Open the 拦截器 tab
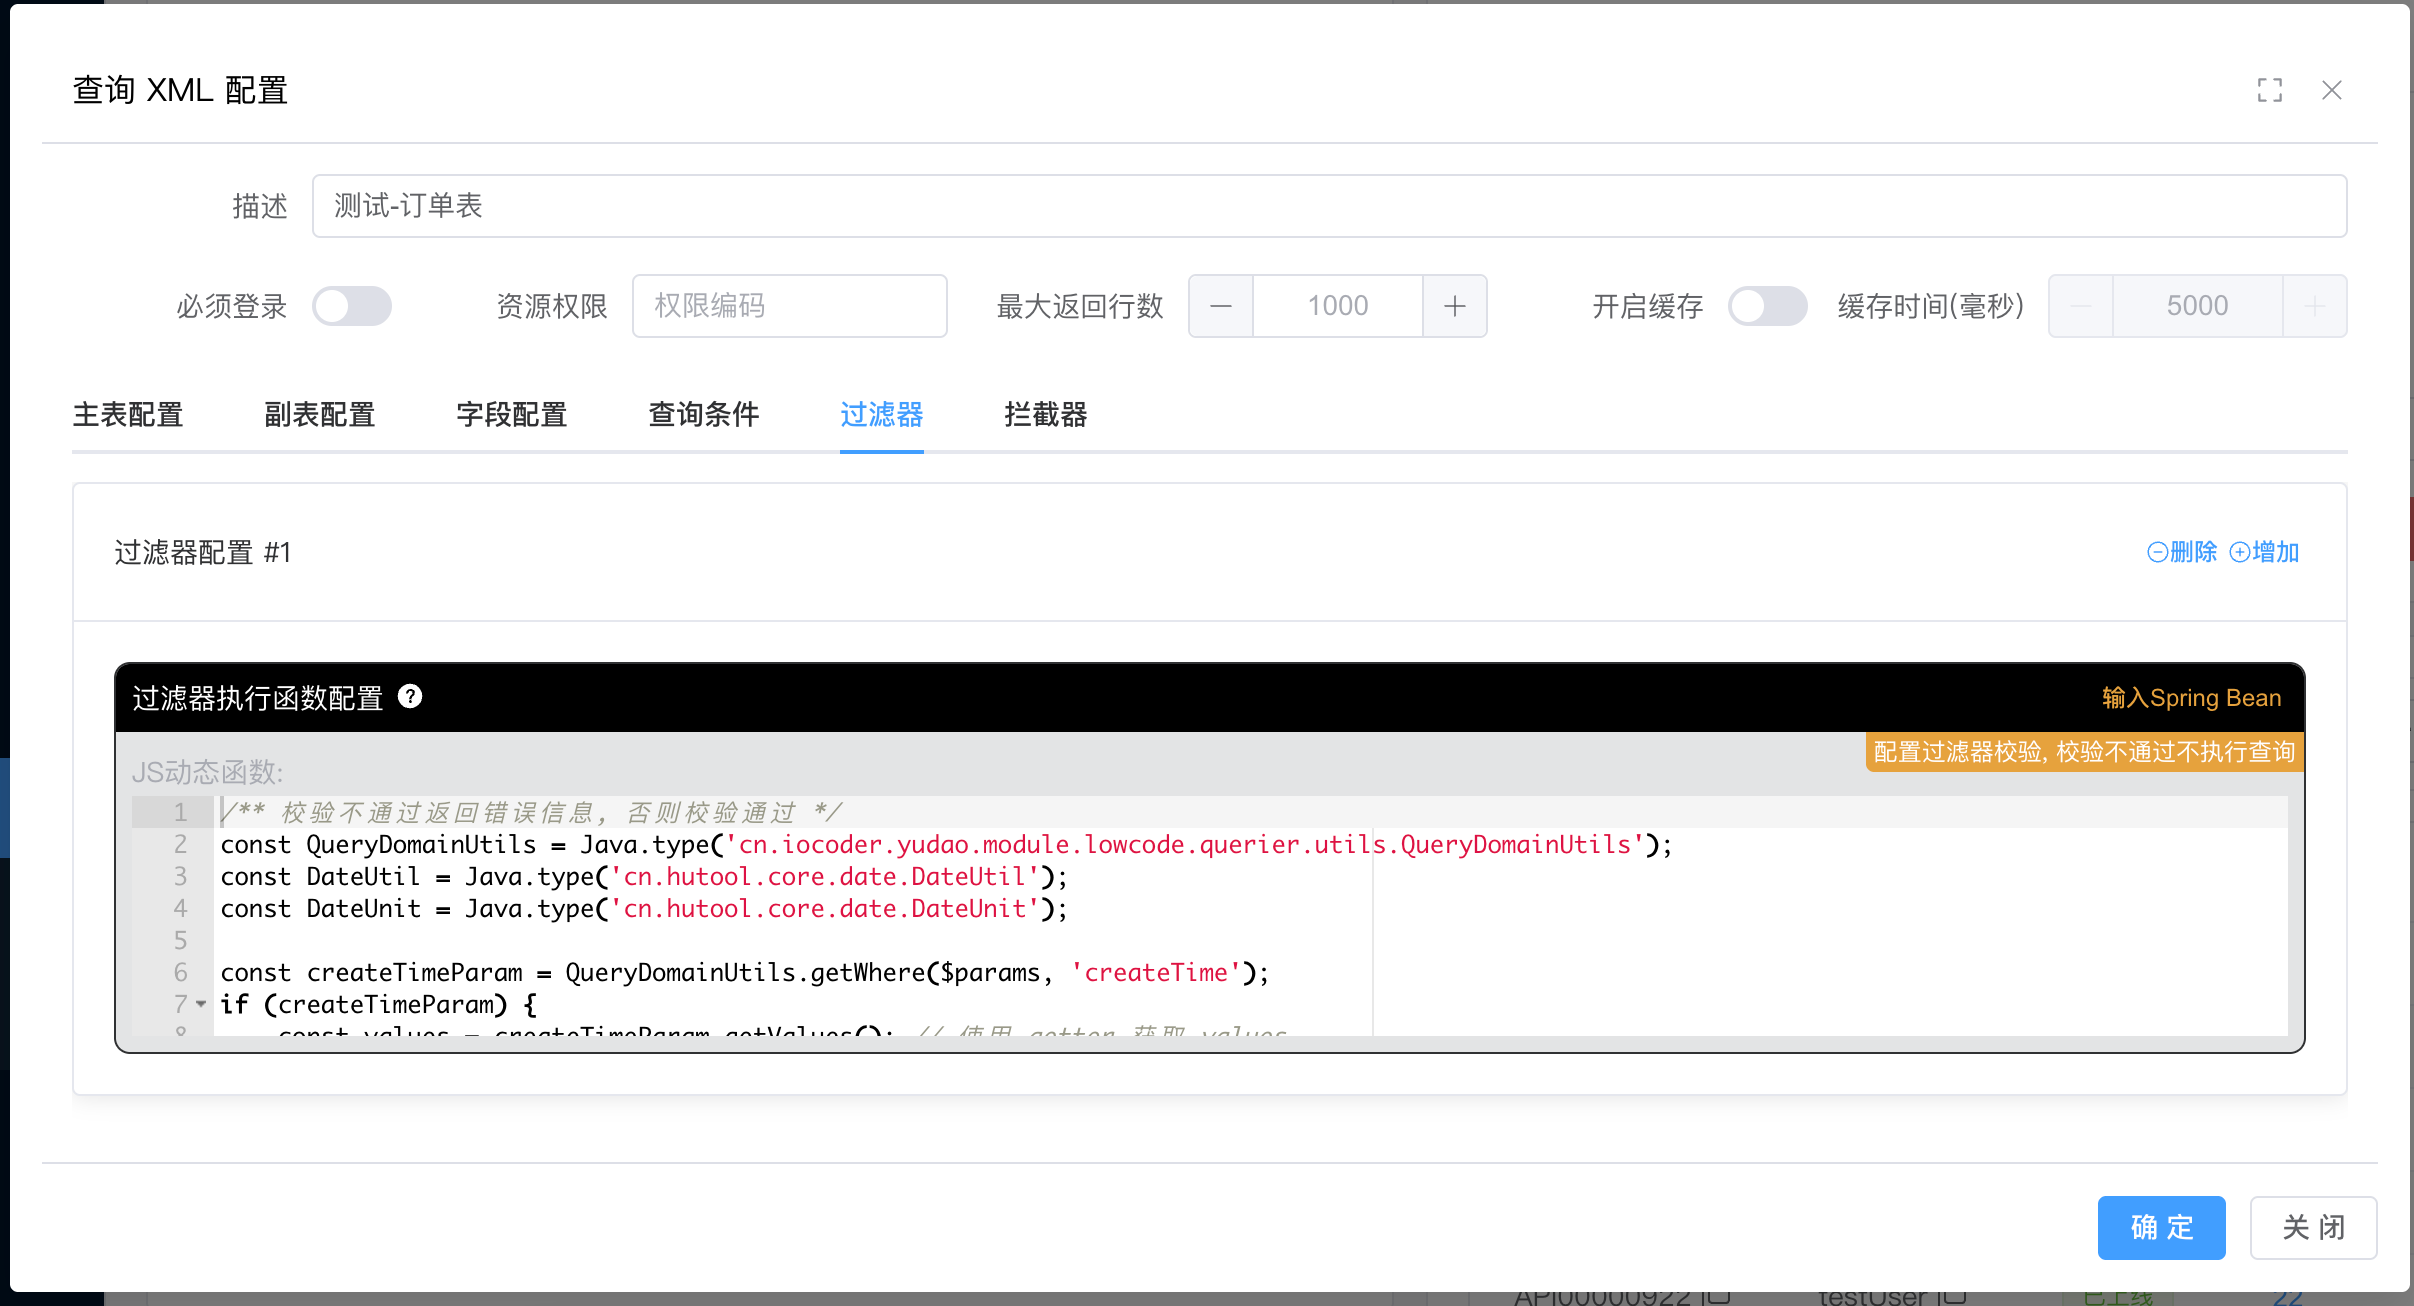The height and width of the screenshot is (1306, 2414). pos(1045,414)
